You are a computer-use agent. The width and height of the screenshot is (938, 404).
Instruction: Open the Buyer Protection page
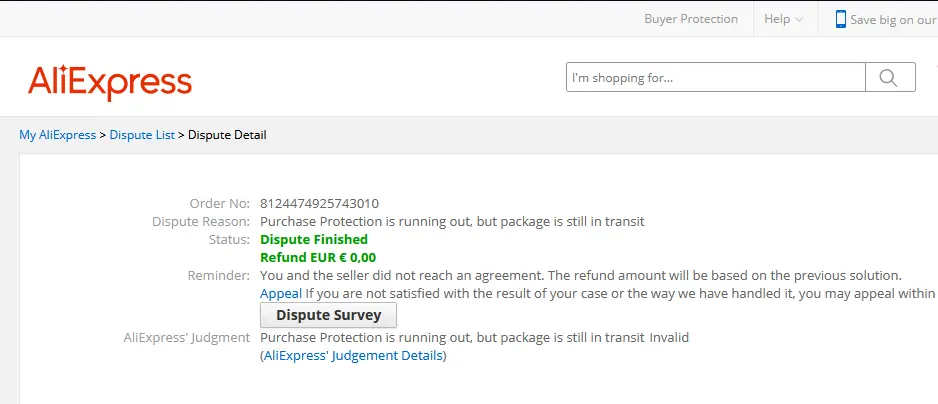point(691,19)
